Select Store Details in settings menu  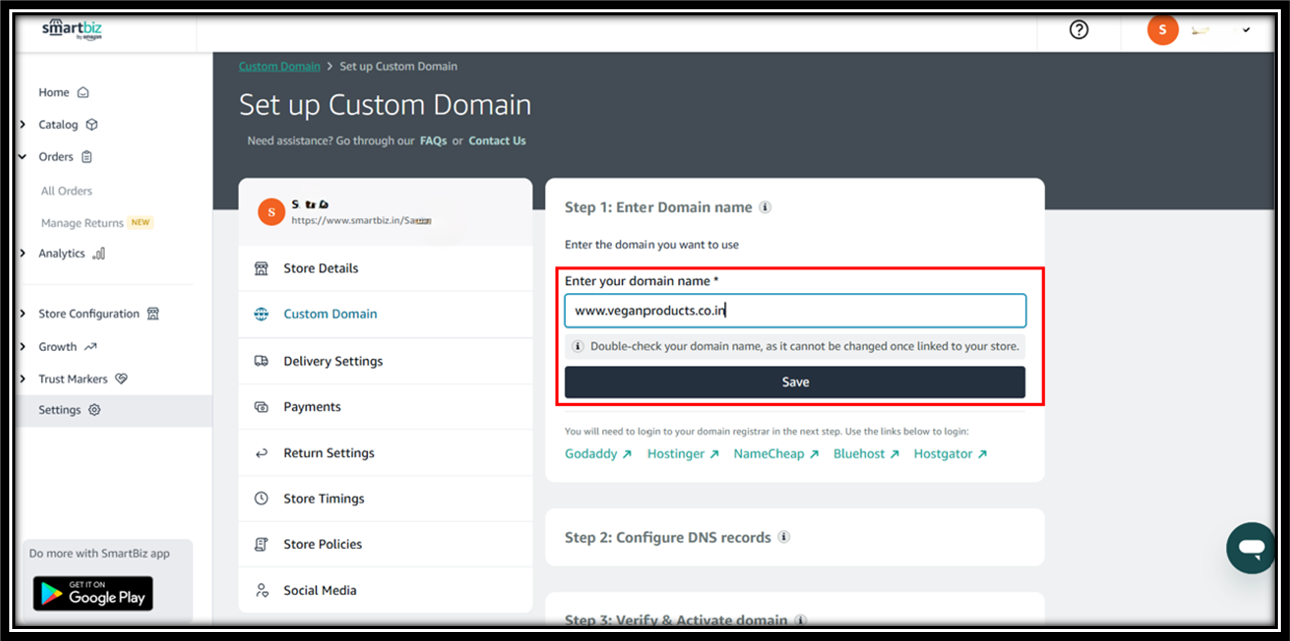click(x=320, y=268)
